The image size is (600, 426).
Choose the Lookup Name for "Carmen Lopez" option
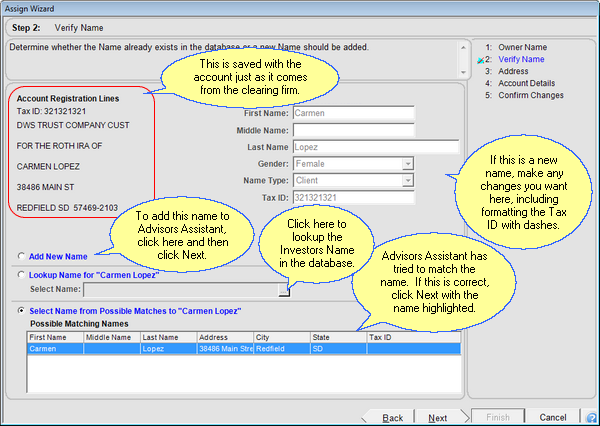pyautogui.click(x=22, y=274)
